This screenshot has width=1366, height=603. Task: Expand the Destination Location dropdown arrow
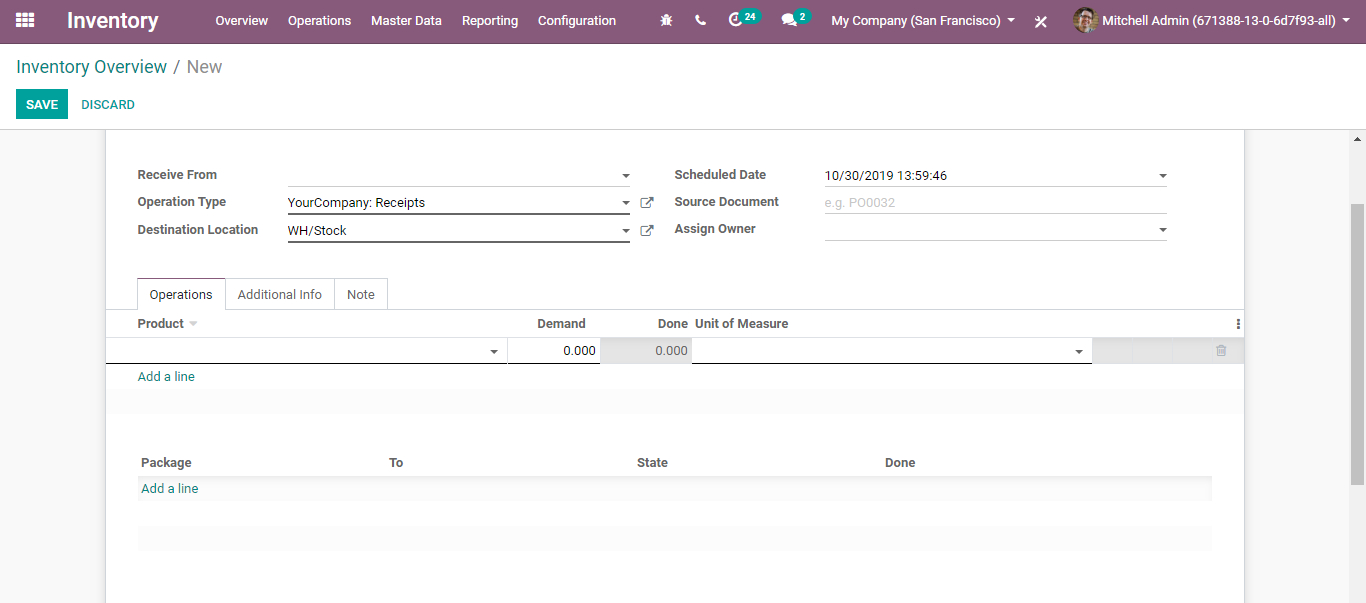[x=626, y=231]
